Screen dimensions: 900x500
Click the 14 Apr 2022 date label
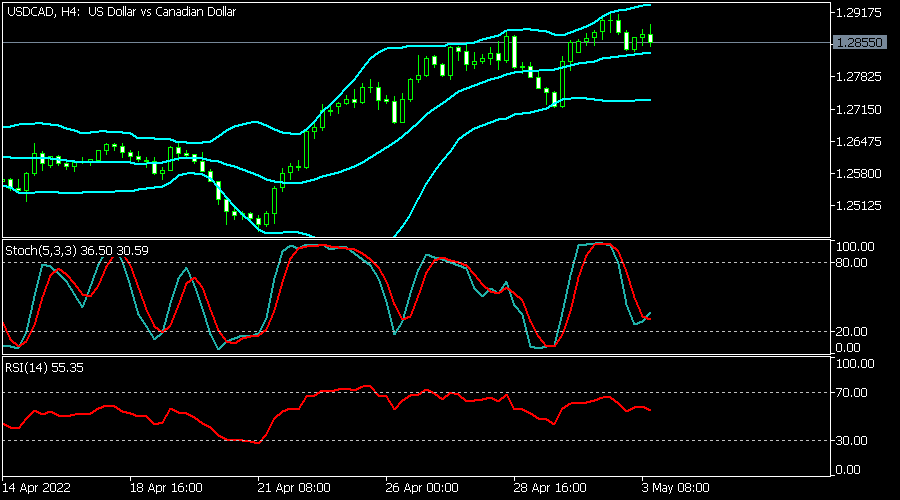(37, 488)
